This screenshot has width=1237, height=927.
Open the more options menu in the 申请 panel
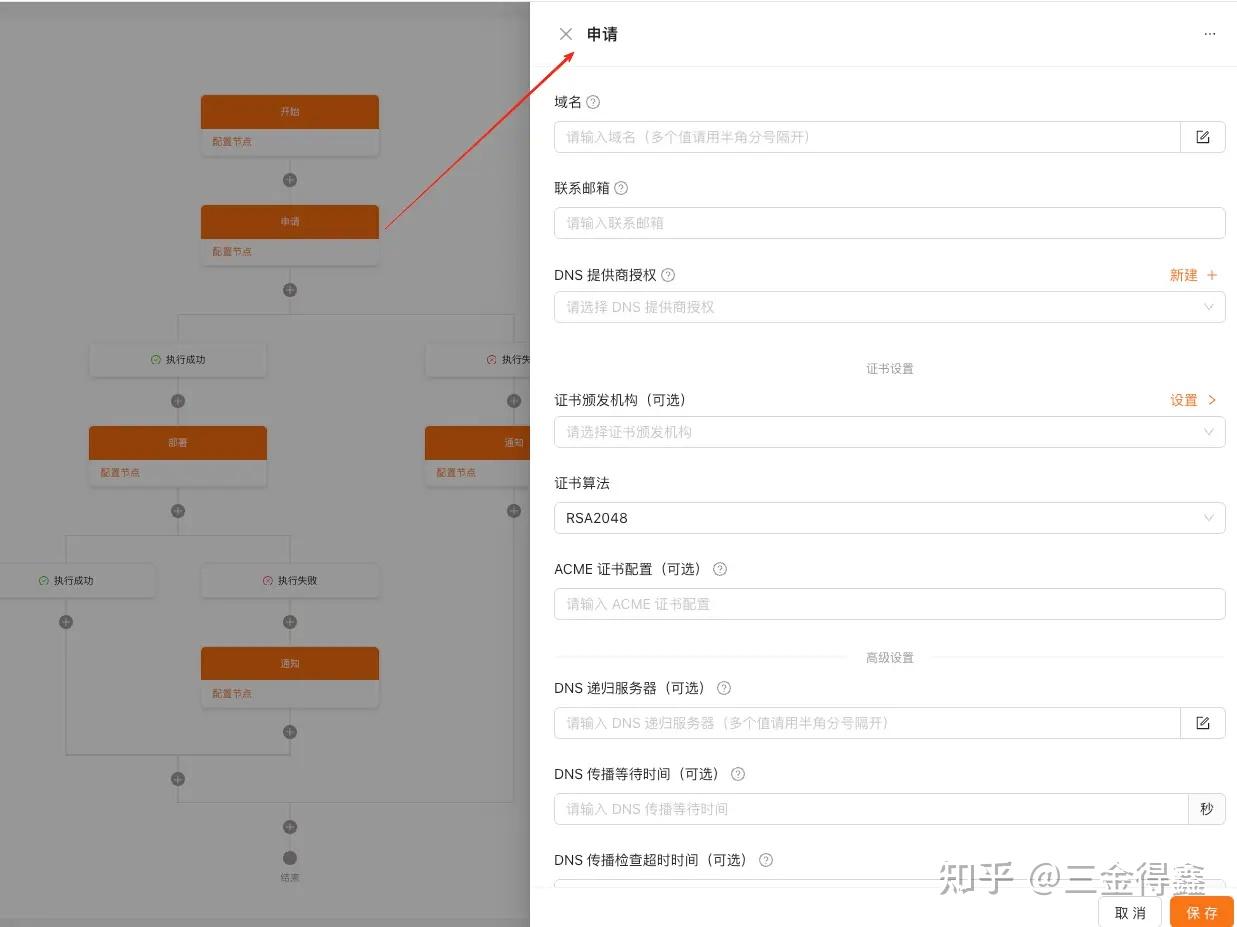coord(1209,33)
